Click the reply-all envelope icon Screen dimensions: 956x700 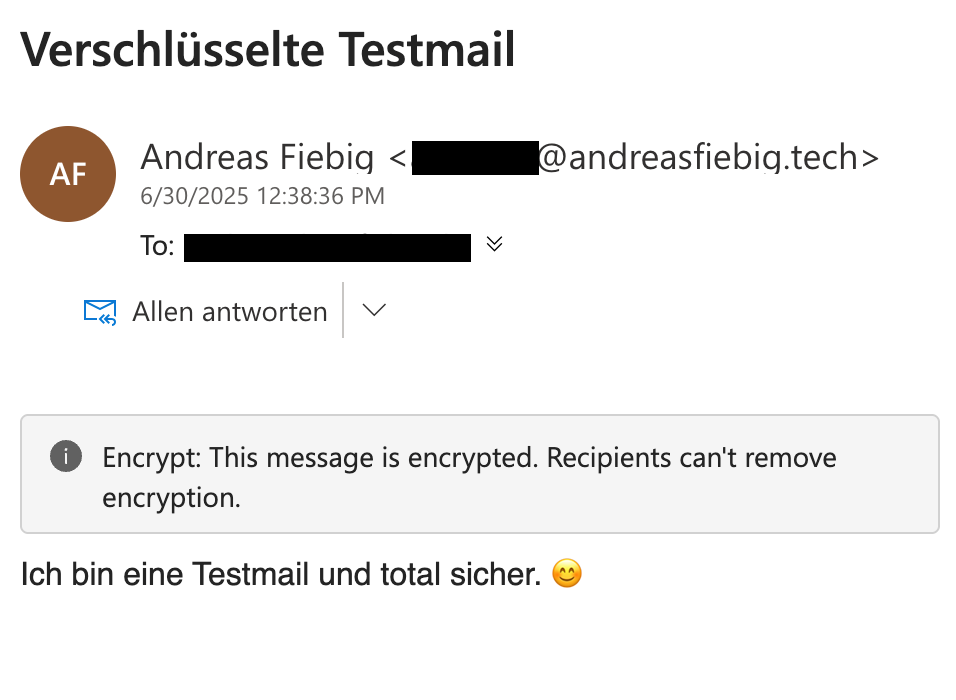click(x=100, y=312)
